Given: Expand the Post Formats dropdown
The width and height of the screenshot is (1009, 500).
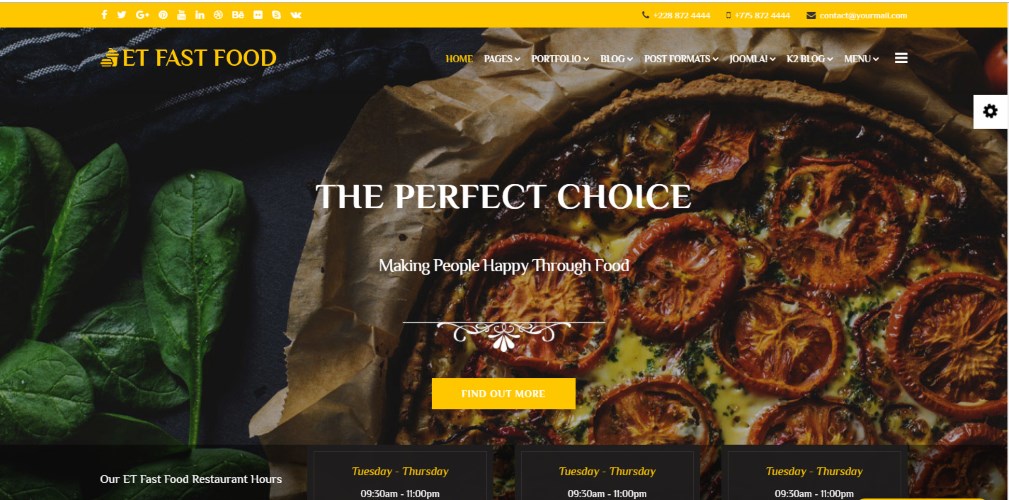Looking at the screenshot, I should pos(681,59).
